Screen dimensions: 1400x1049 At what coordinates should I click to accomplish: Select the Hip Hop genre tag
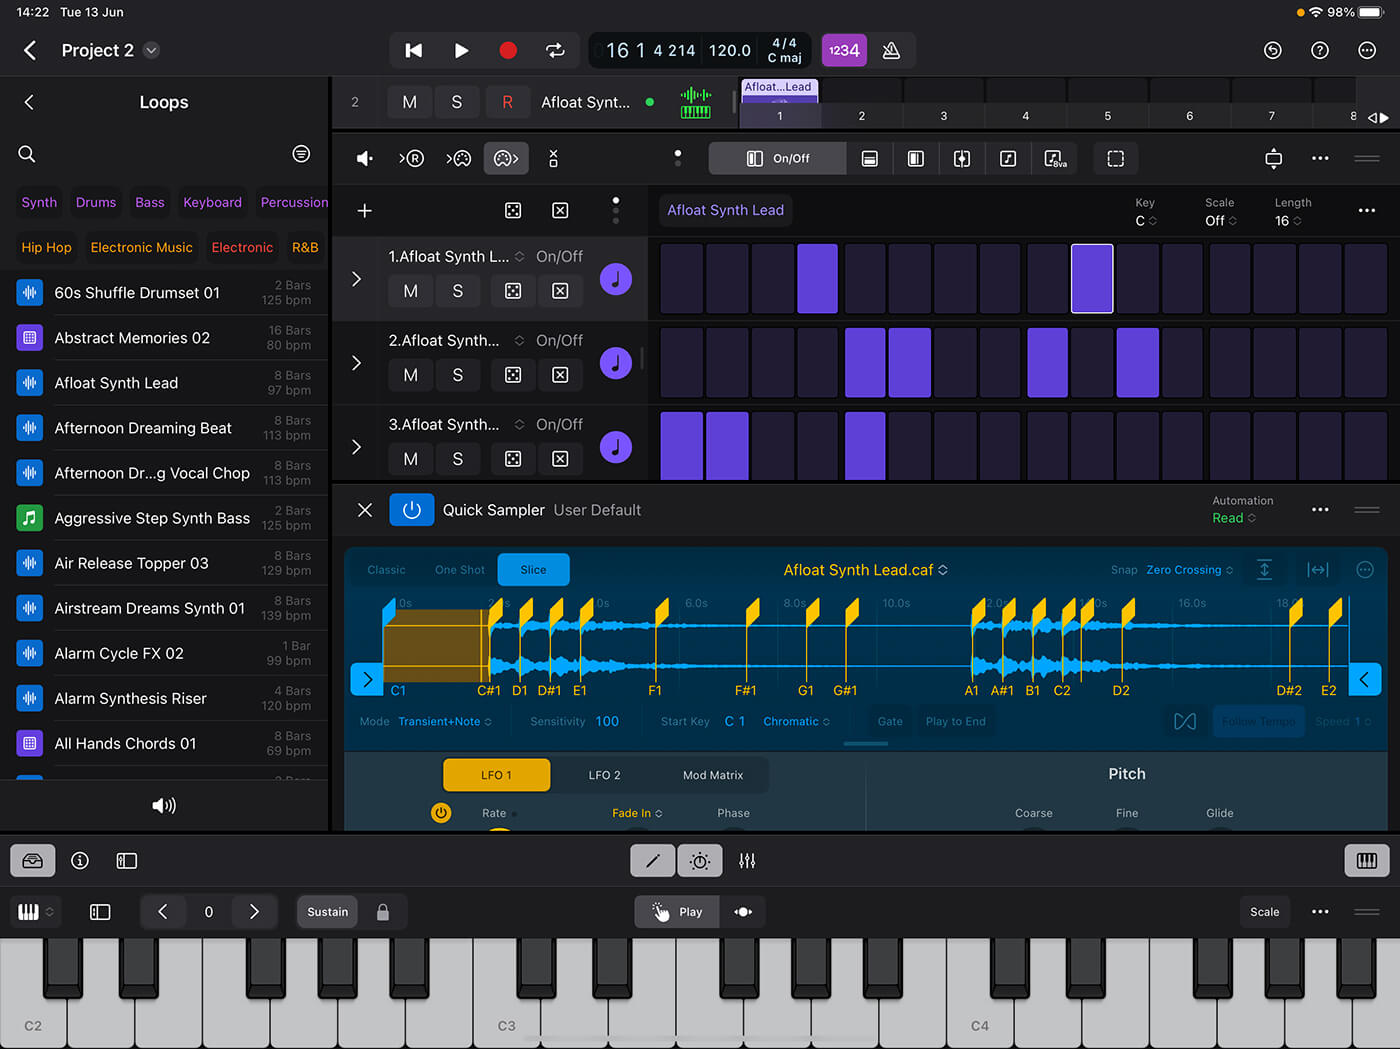pos(47,247)
